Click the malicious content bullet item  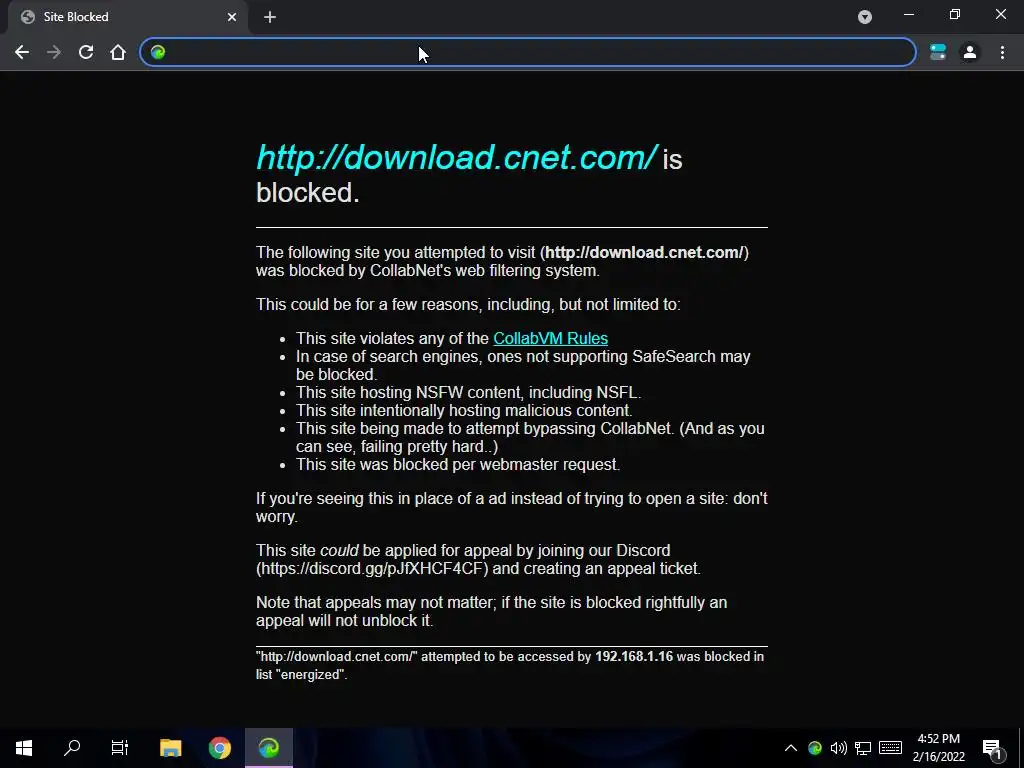464,410
